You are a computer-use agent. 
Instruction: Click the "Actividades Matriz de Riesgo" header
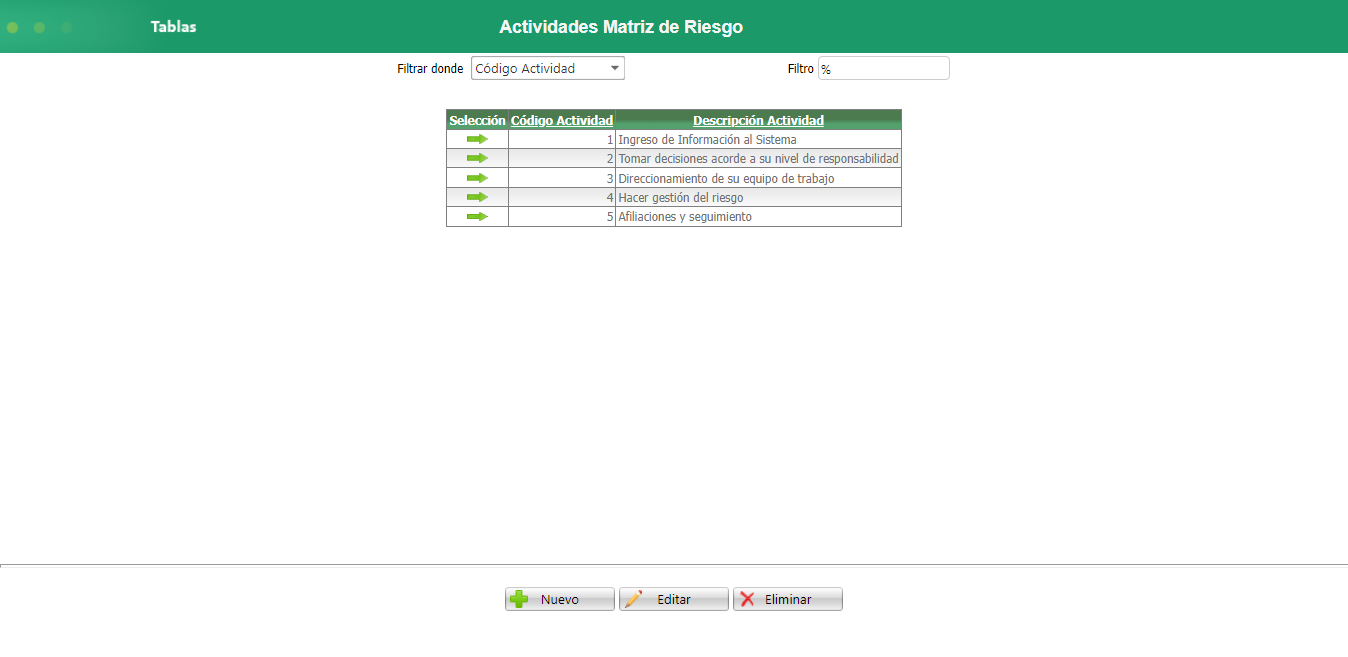[621, 27]
